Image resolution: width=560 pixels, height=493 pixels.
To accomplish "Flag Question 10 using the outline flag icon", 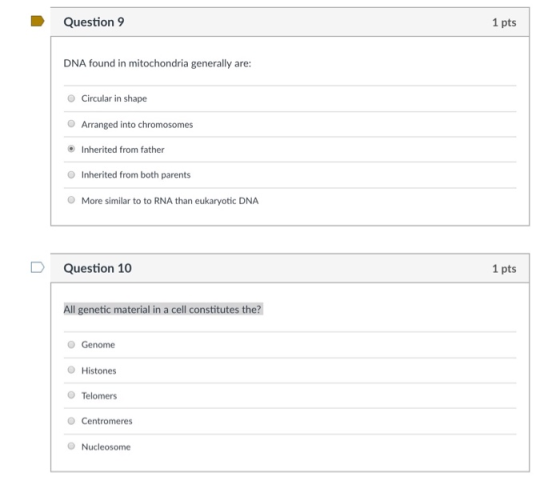I will pos(38,267).
